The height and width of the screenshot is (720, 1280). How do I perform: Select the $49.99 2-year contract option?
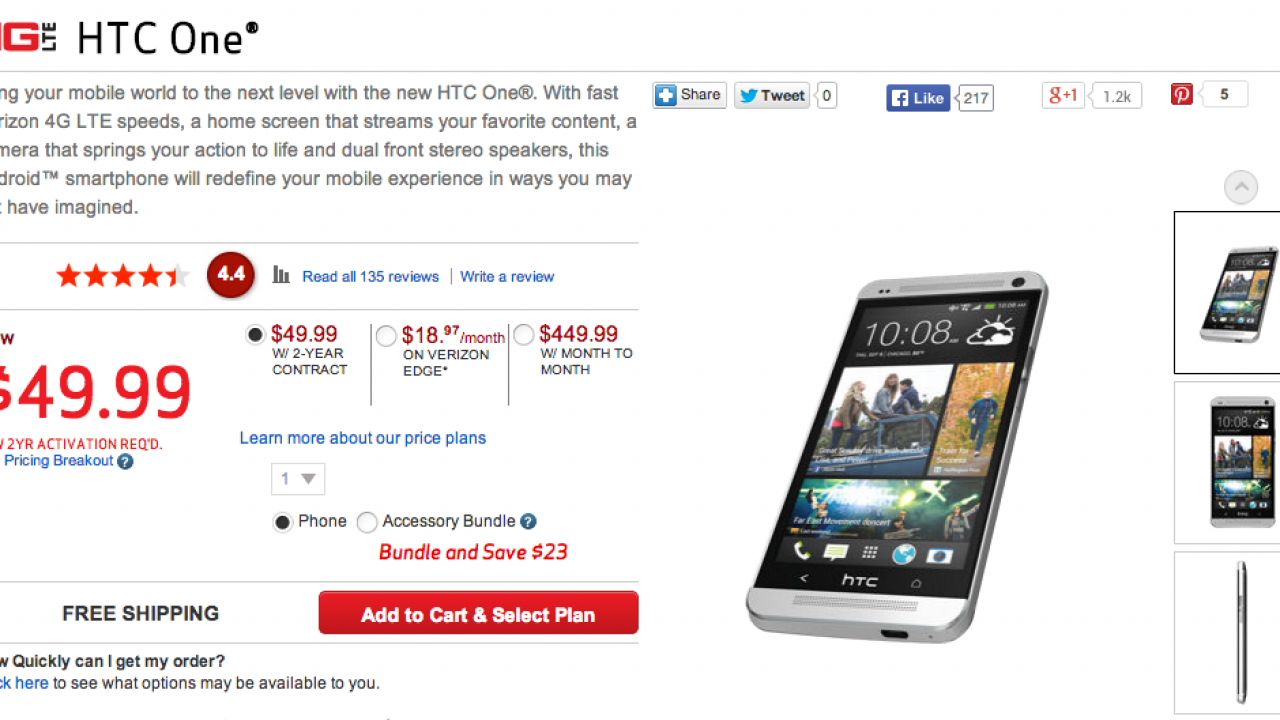pos(255,335)
